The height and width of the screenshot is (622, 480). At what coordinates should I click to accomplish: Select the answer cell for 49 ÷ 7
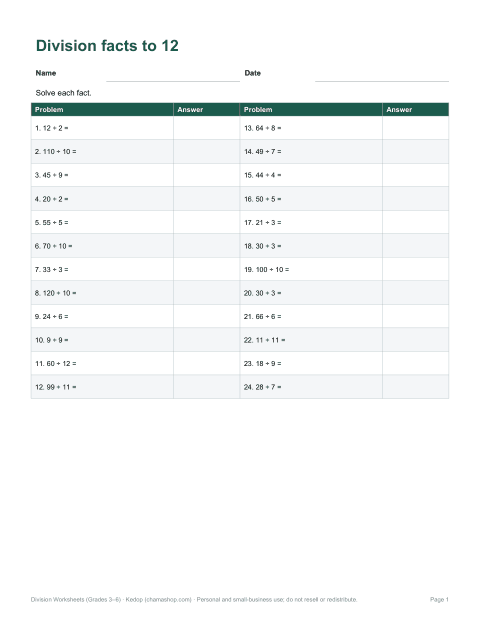416,152
